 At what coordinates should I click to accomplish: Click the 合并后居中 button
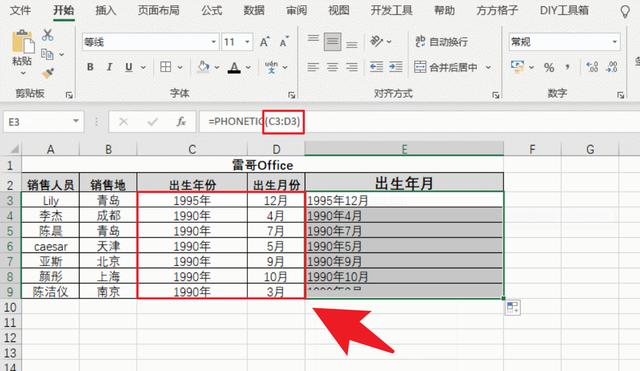[x=446, y=67]
